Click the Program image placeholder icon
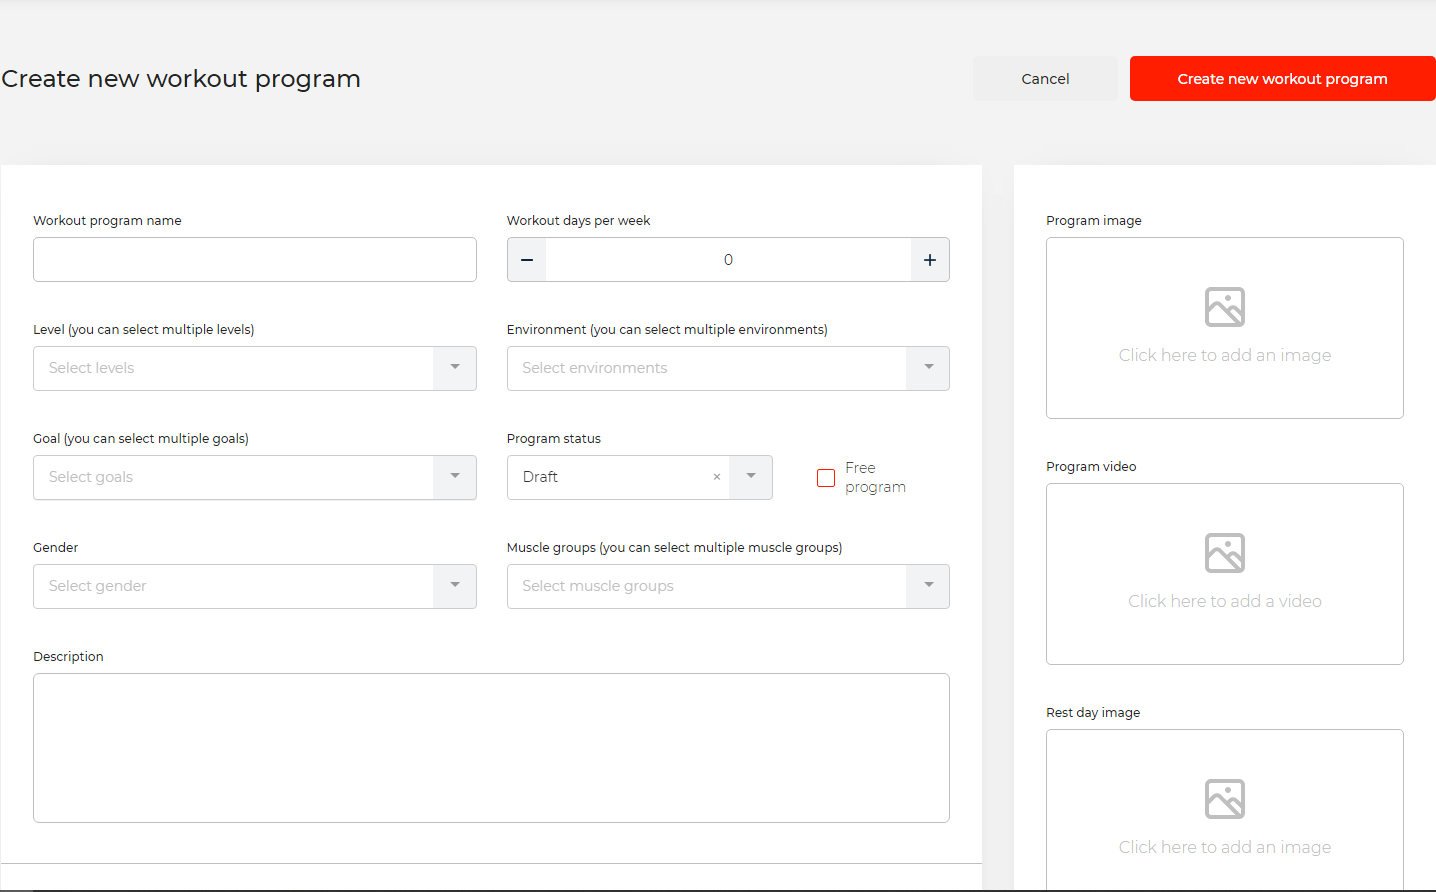Viewport: 1436px width, 892px height. [1224, 307]
